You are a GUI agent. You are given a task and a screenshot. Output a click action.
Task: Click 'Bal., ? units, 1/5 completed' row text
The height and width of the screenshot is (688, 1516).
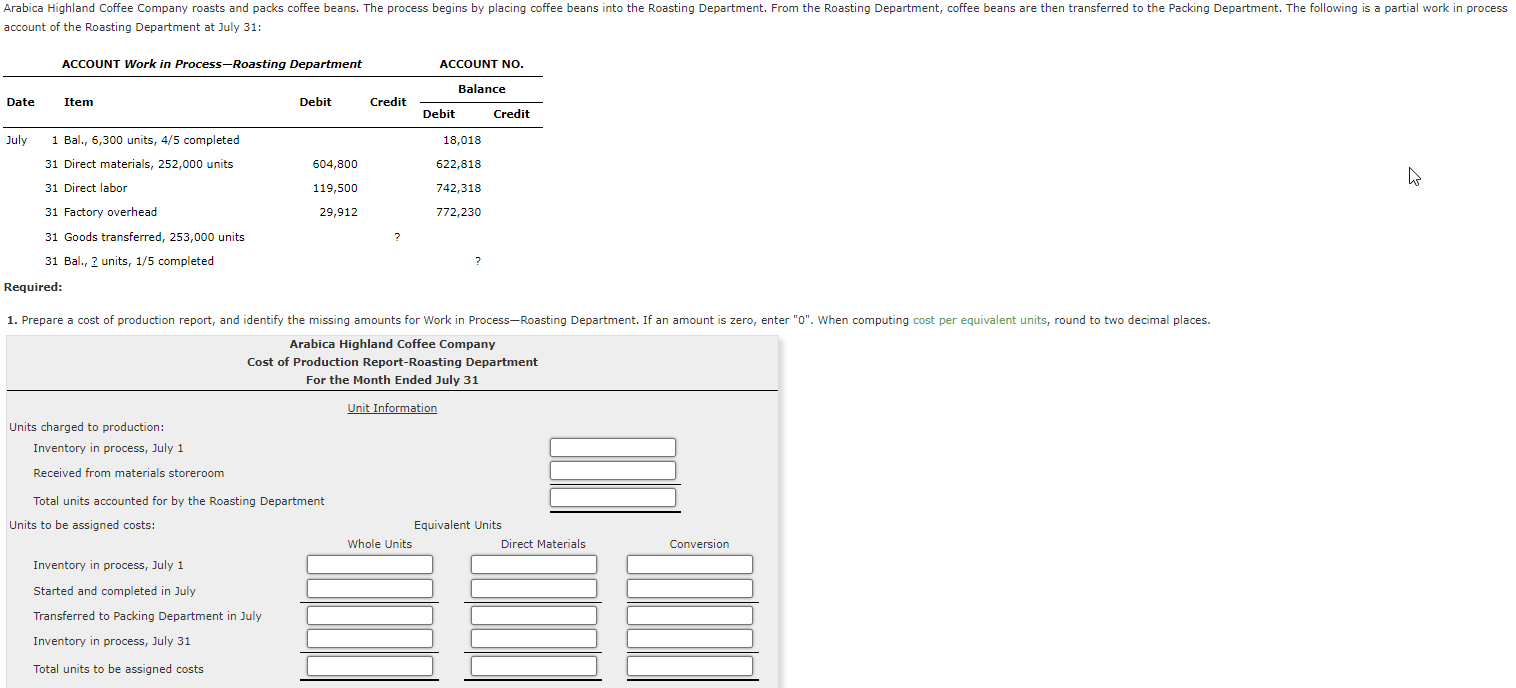click(x=139, y=261)
